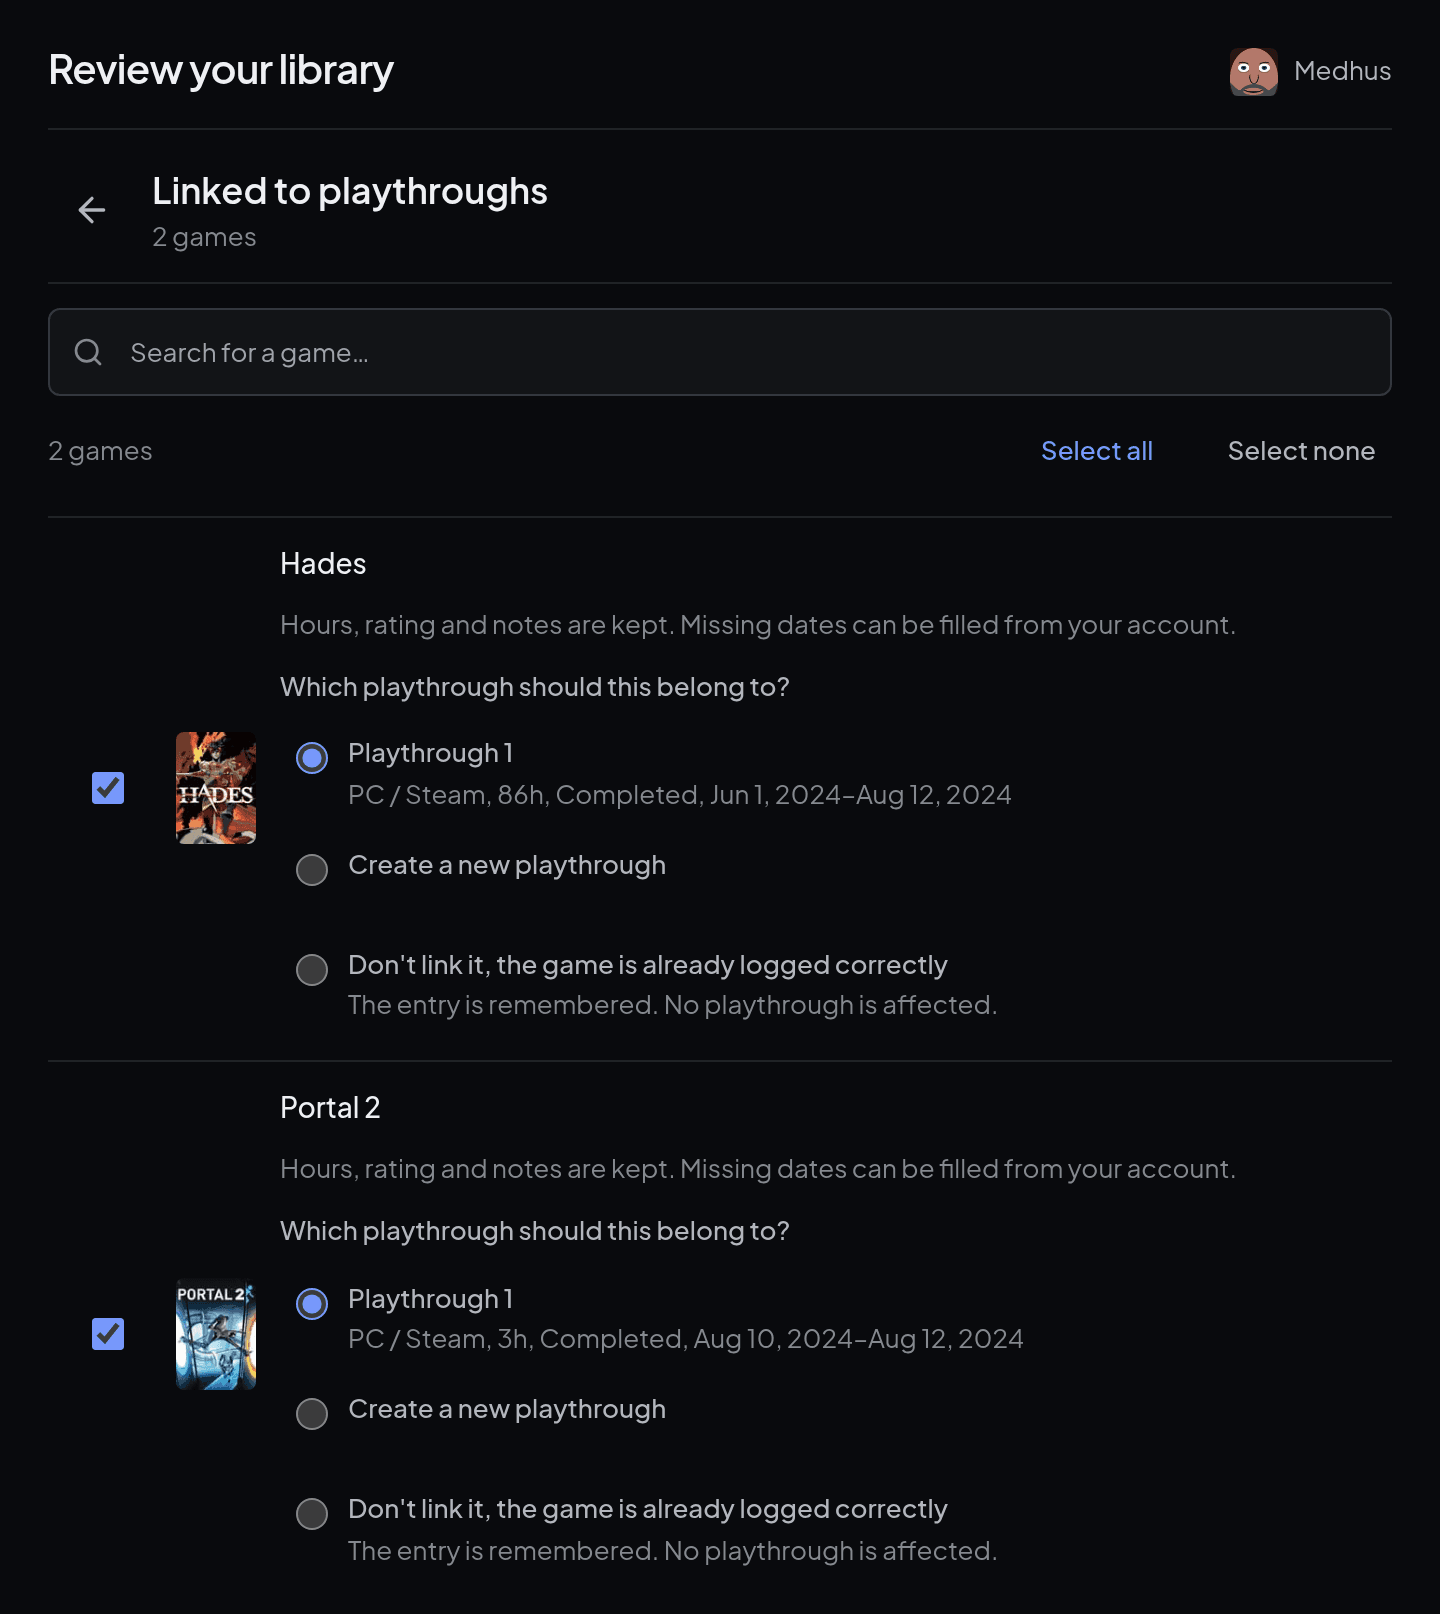Uncheck the Portal 2 game checkbox
Viewport: 1440px width, 1614px height.
click(x=108, y=1334)
